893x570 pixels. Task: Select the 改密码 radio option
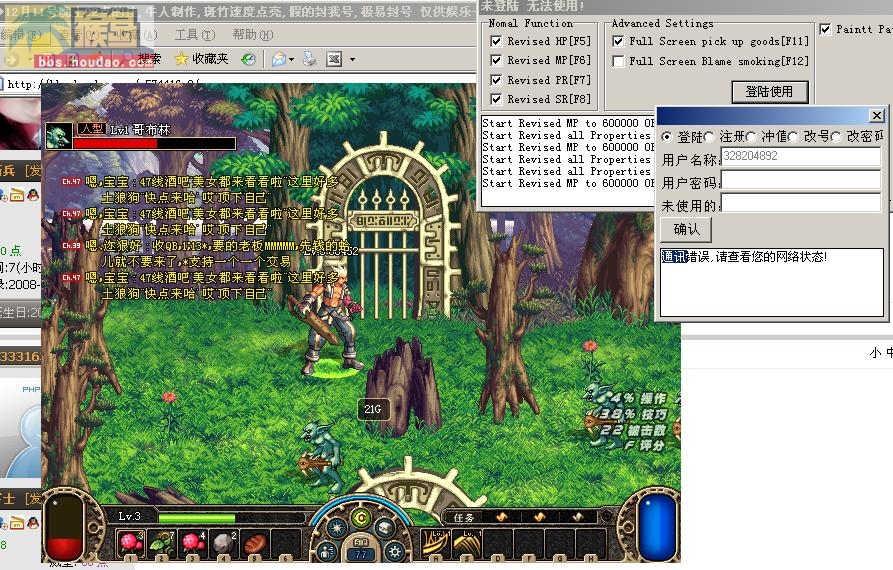(836, 137)
